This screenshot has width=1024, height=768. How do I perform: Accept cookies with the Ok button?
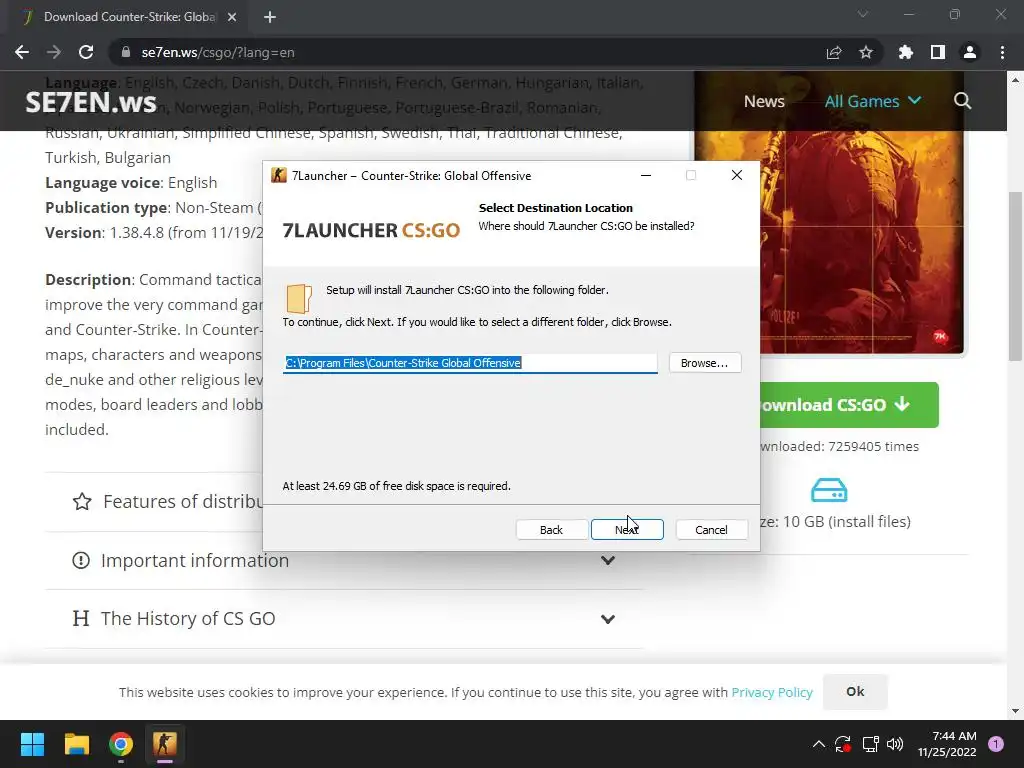click(855, 692)
